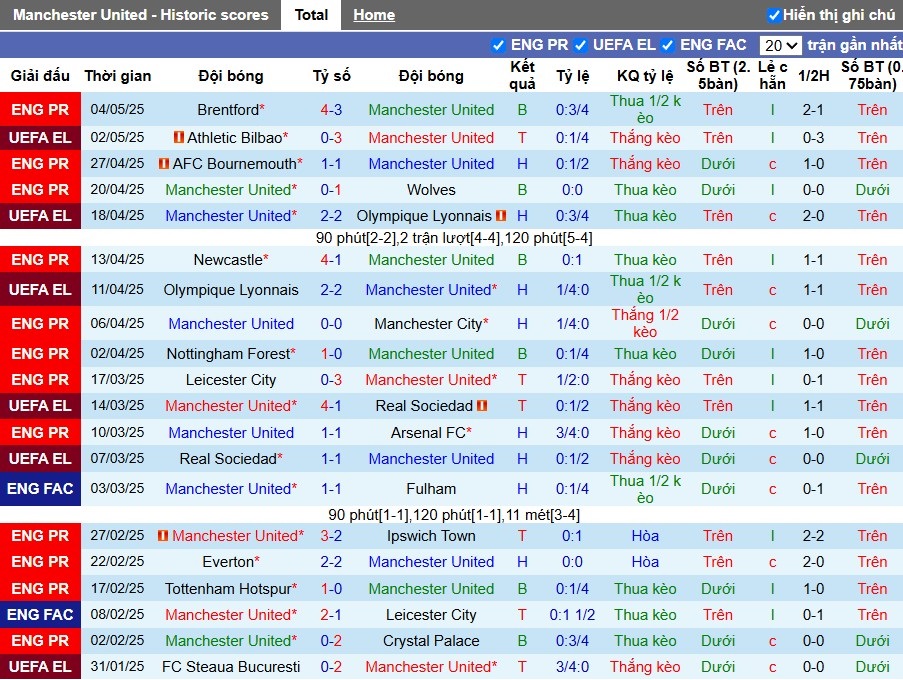The image size is (903, 680).
Task: Open Tottenham Hotspur team link
Action: [228, 588]
